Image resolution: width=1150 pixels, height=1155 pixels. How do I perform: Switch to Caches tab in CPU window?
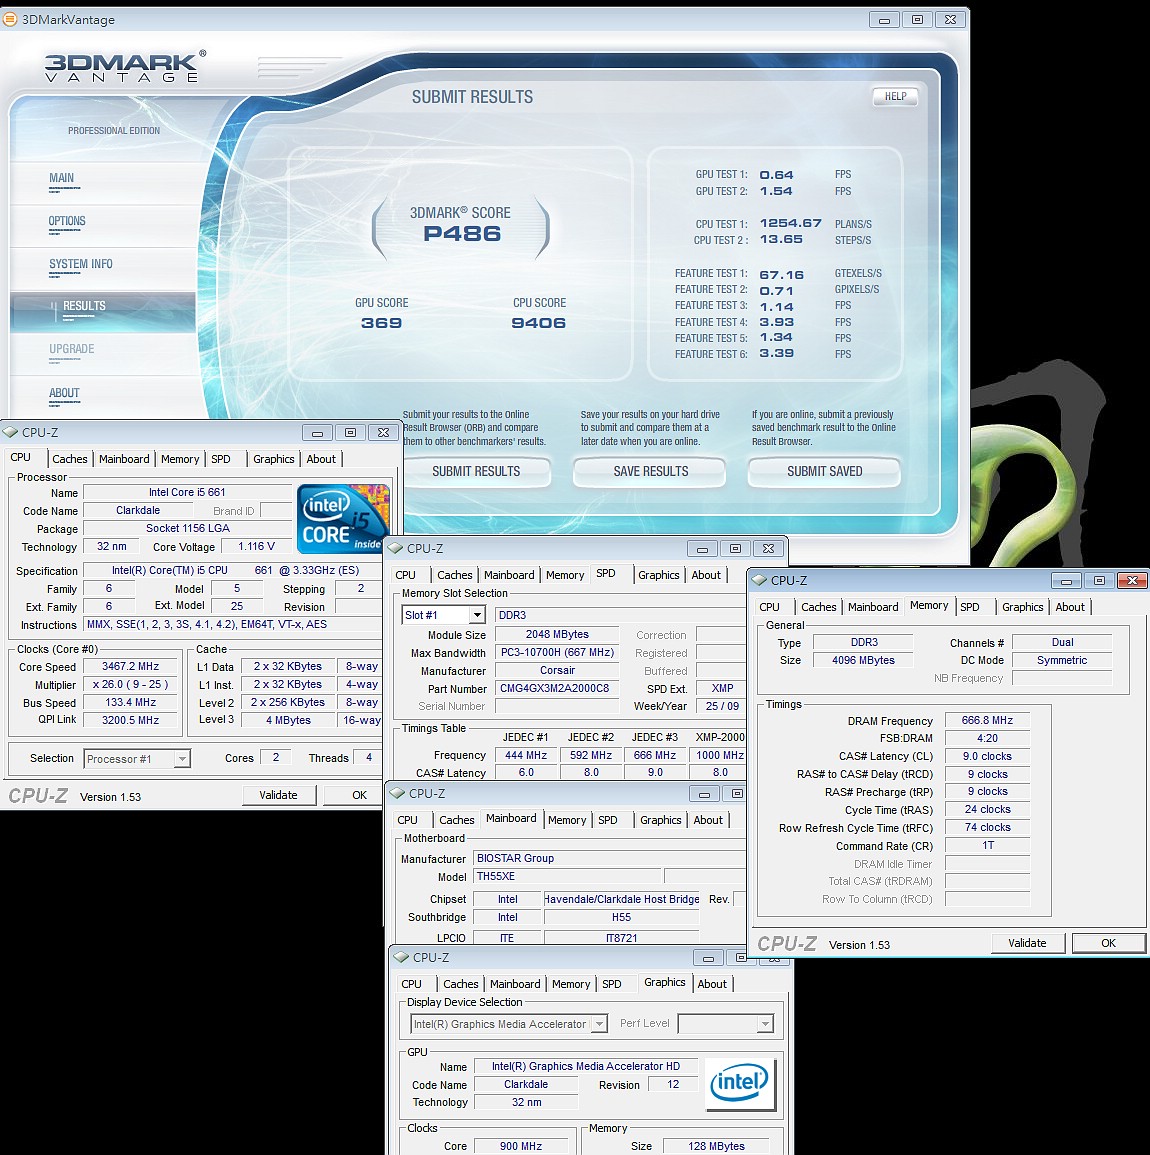70,459
